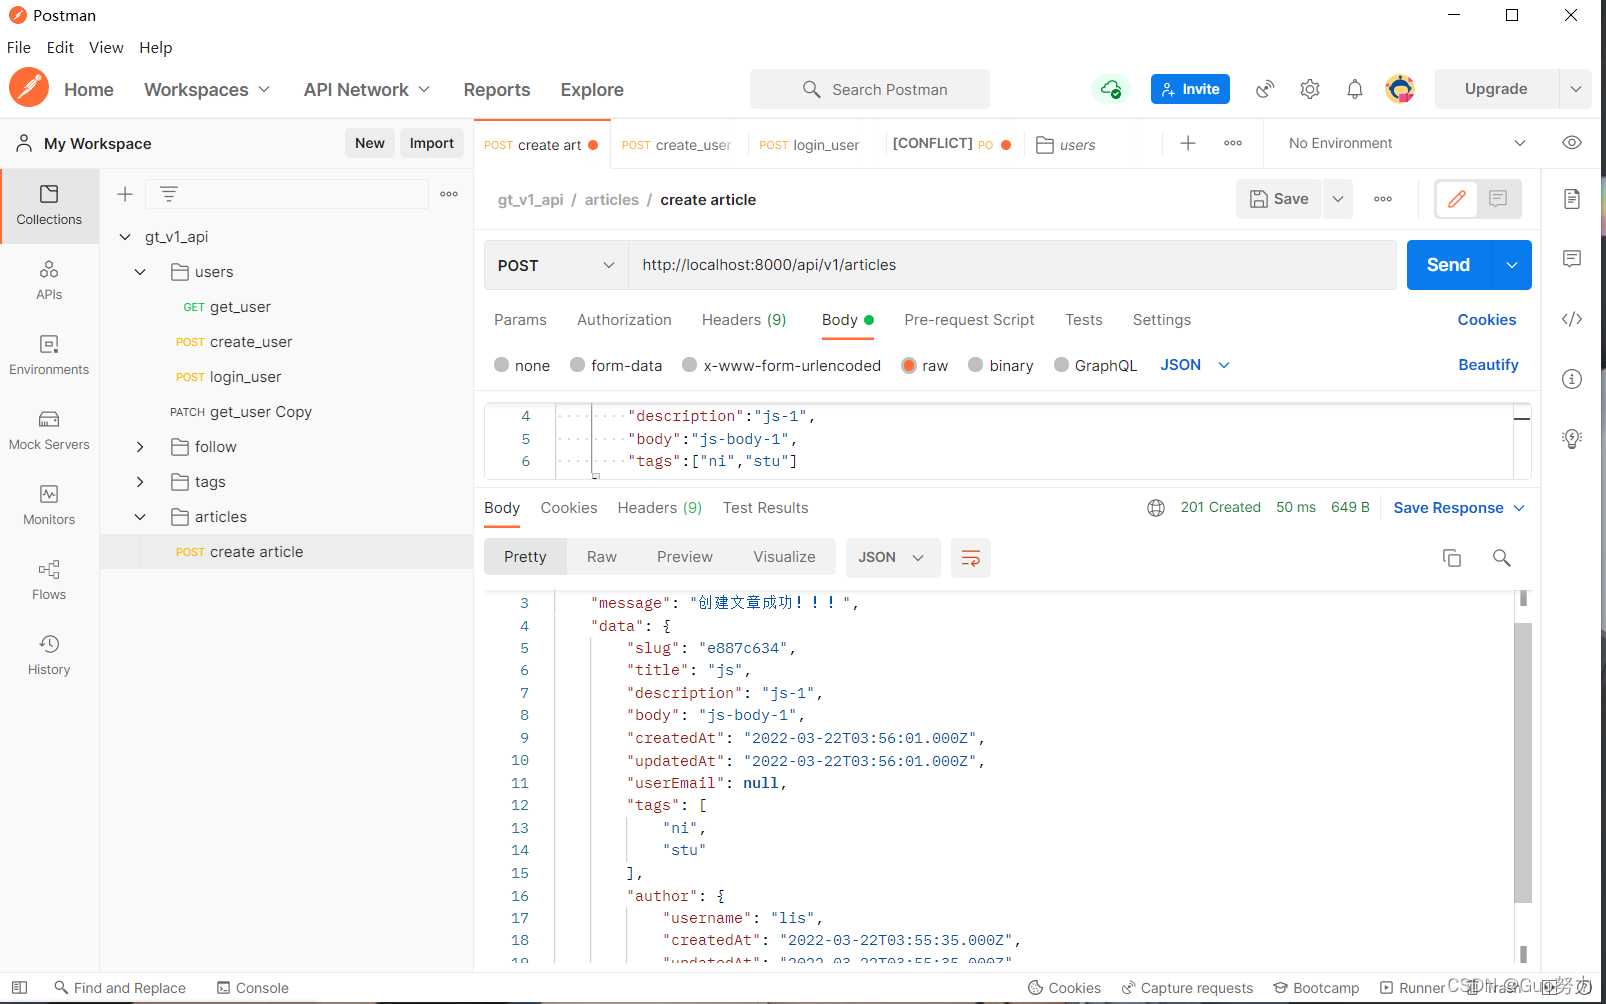
Task: Open the documentation icon in right sidebar
Action: pos(1572,199)
